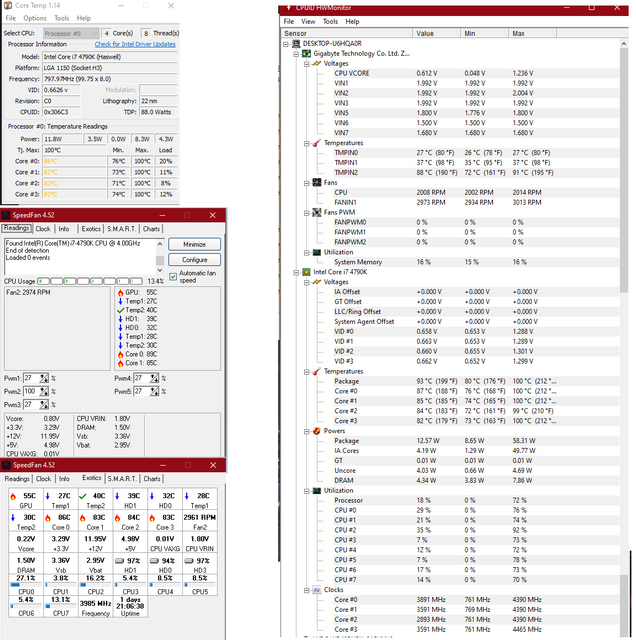Click the CPUID HWMonitor title bar icon
The width and height of the screenshot is (636, 640).
coord(288,7)
